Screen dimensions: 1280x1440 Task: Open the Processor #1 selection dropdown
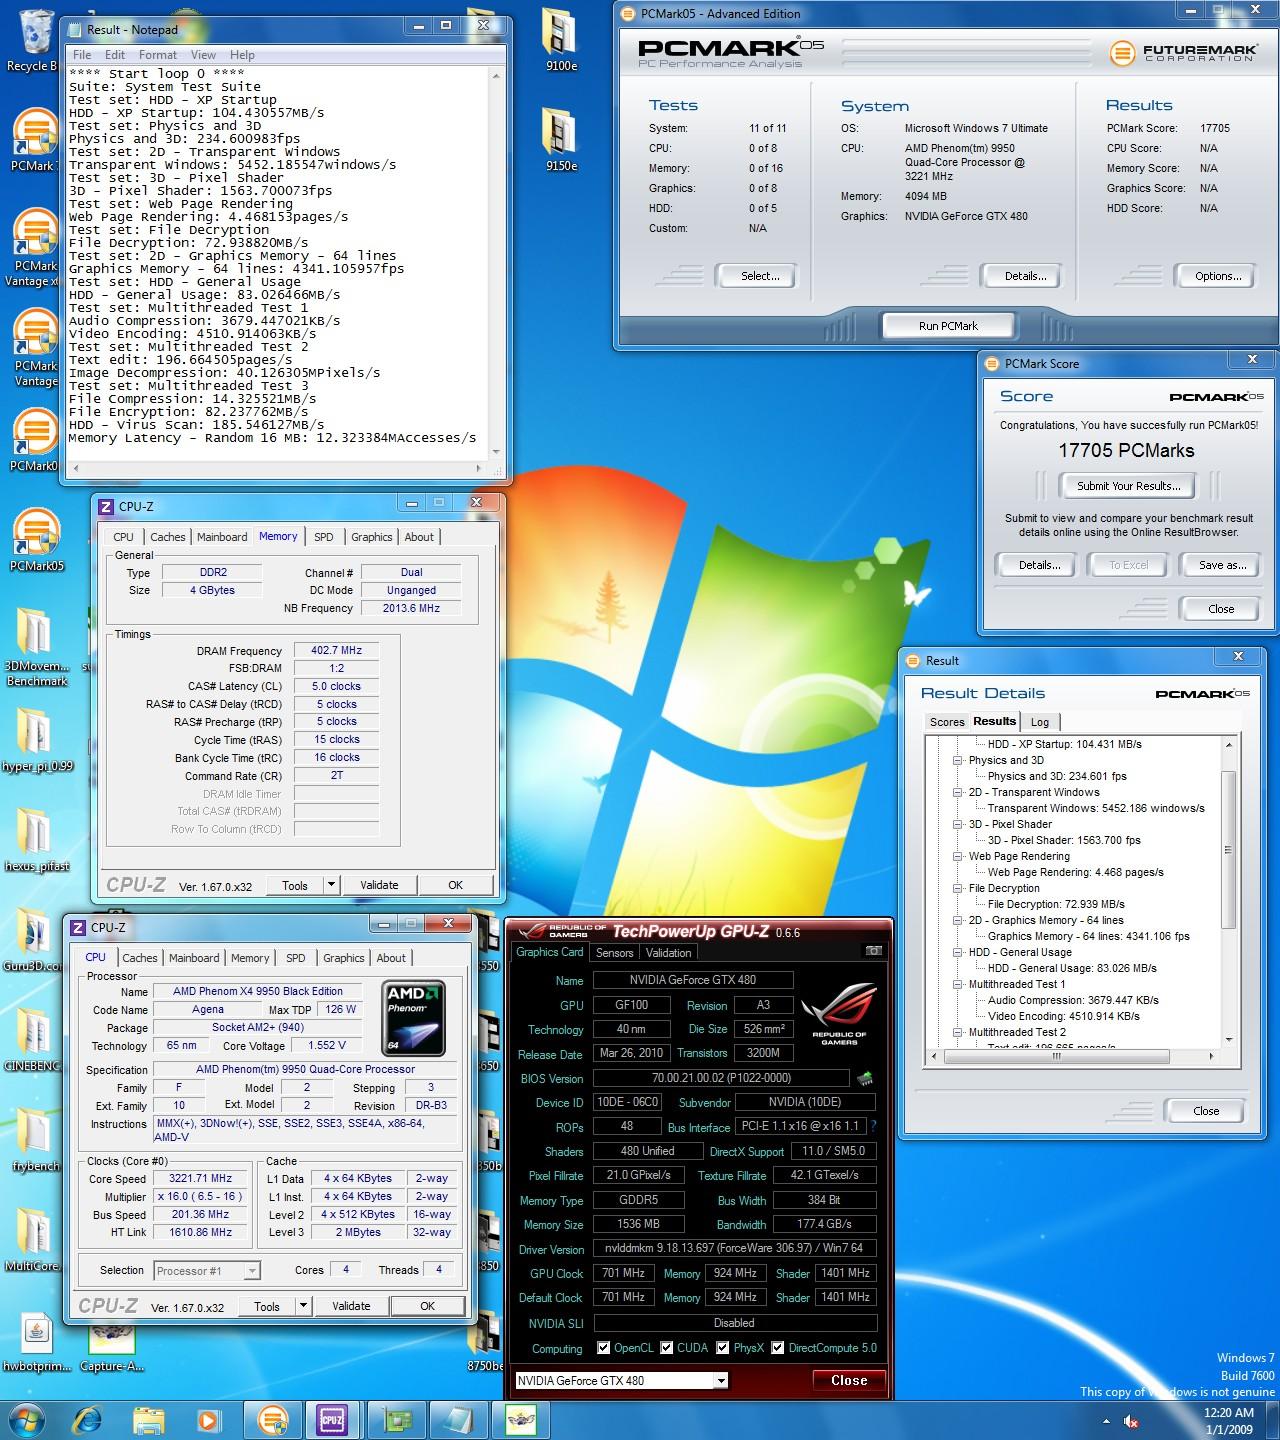(252, 1271)
